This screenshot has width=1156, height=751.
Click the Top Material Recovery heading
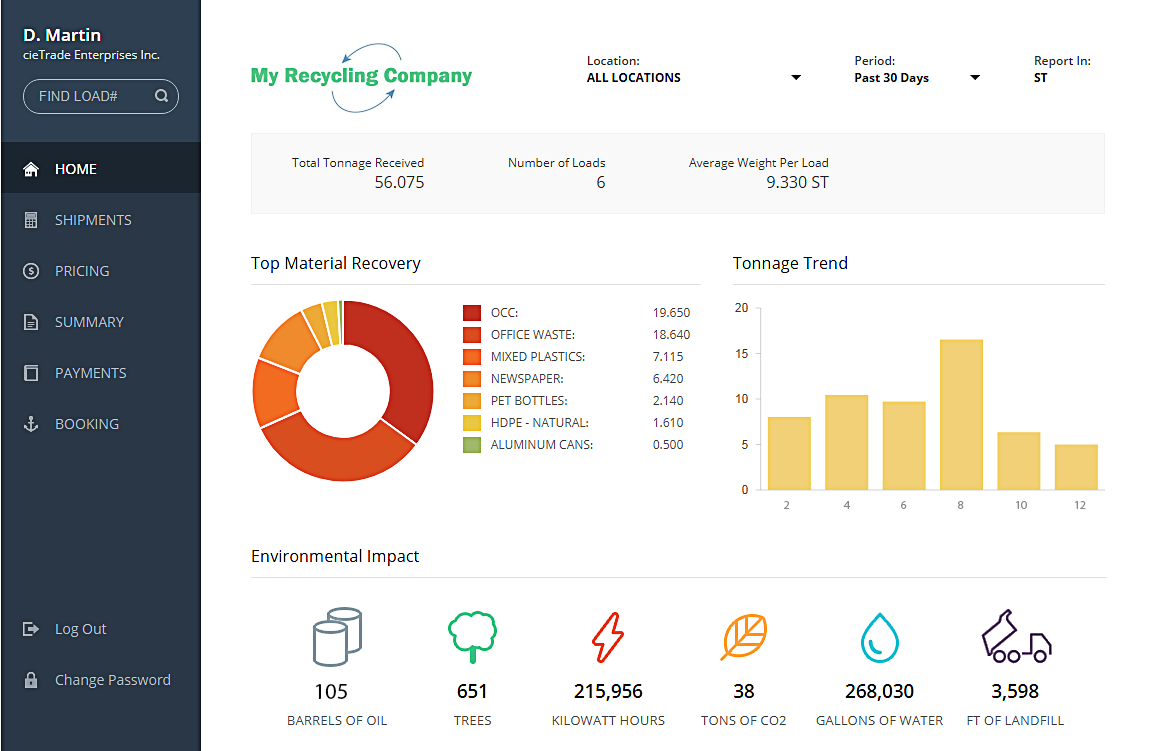(335, 263)
